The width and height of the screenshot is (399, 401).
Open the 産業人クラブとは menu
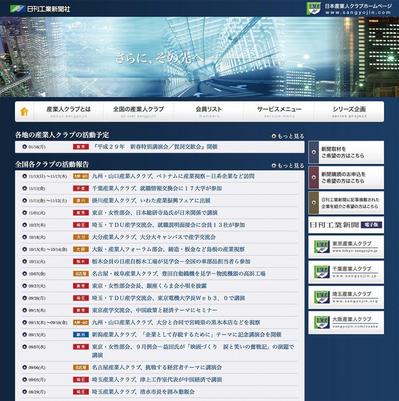69,112
